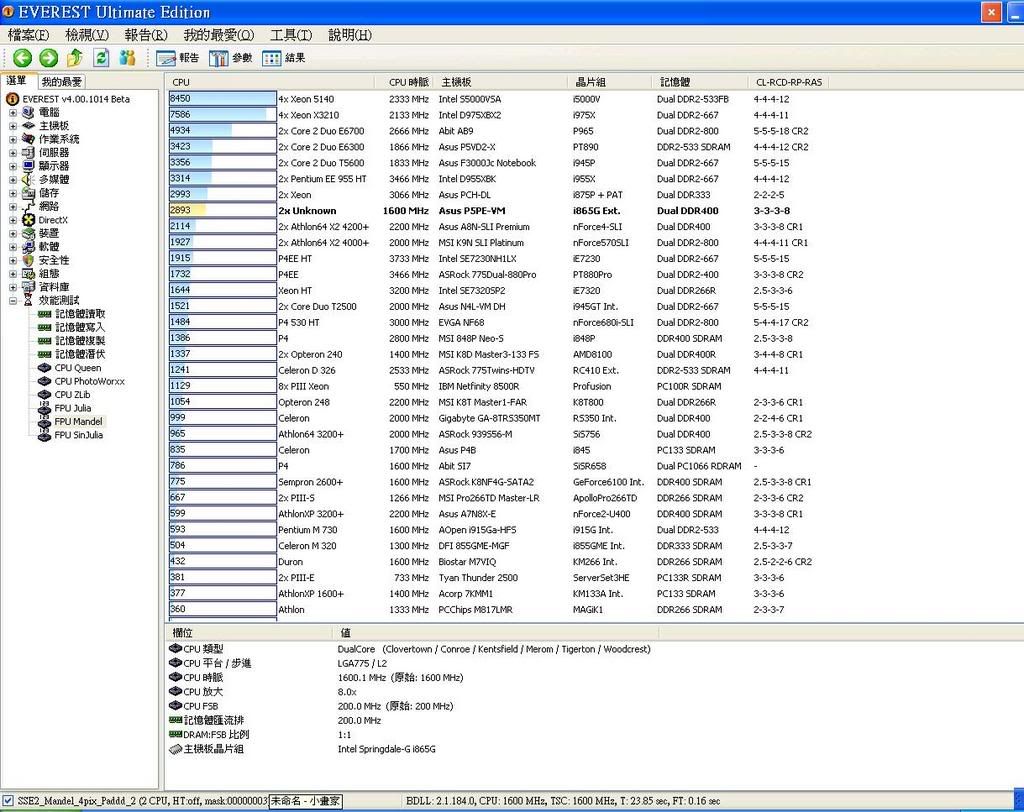The height and width of the screenshot is (812, 1024).
Task: Click the CPU Queen chip icon
Action: [x=44, y=368]
